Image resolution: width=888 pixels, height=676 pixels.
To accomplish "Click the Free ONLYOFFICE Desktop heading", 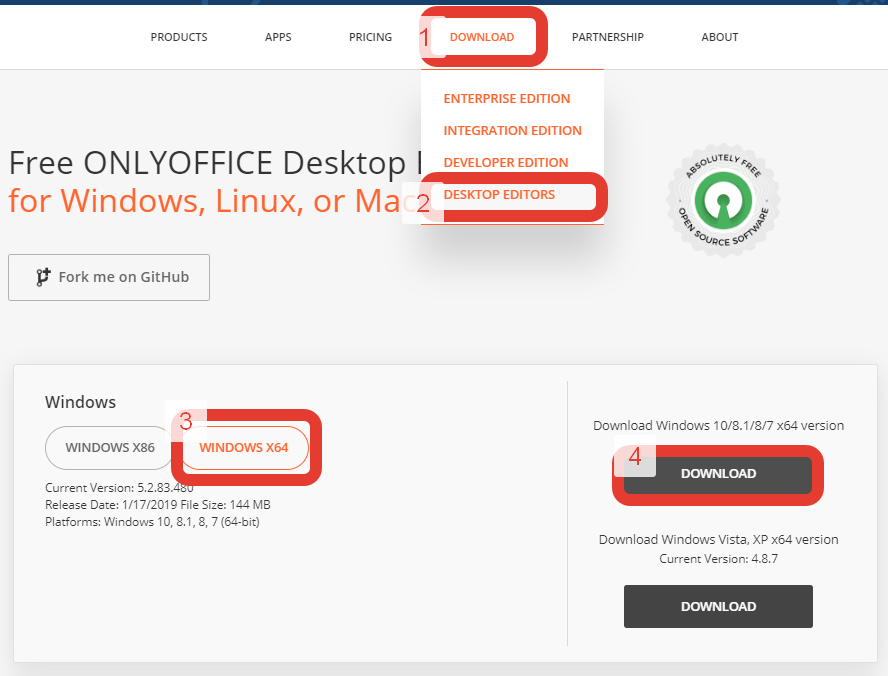I will pyautogui.click(x=215, y=163).
